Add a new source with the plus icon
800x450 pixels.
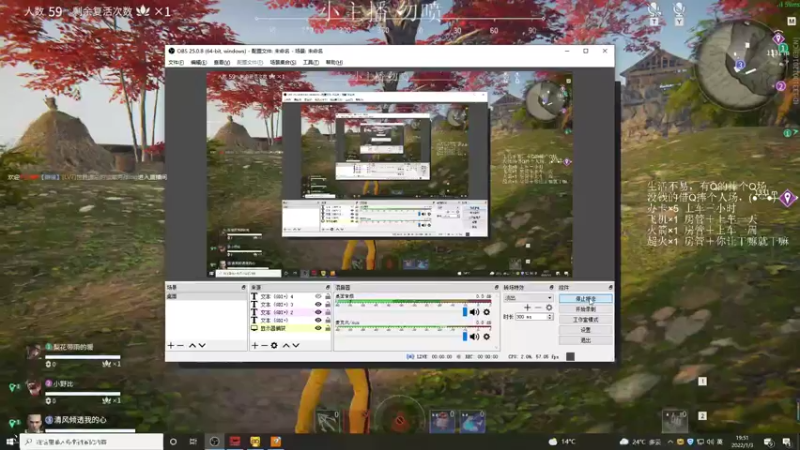point(255,345)
